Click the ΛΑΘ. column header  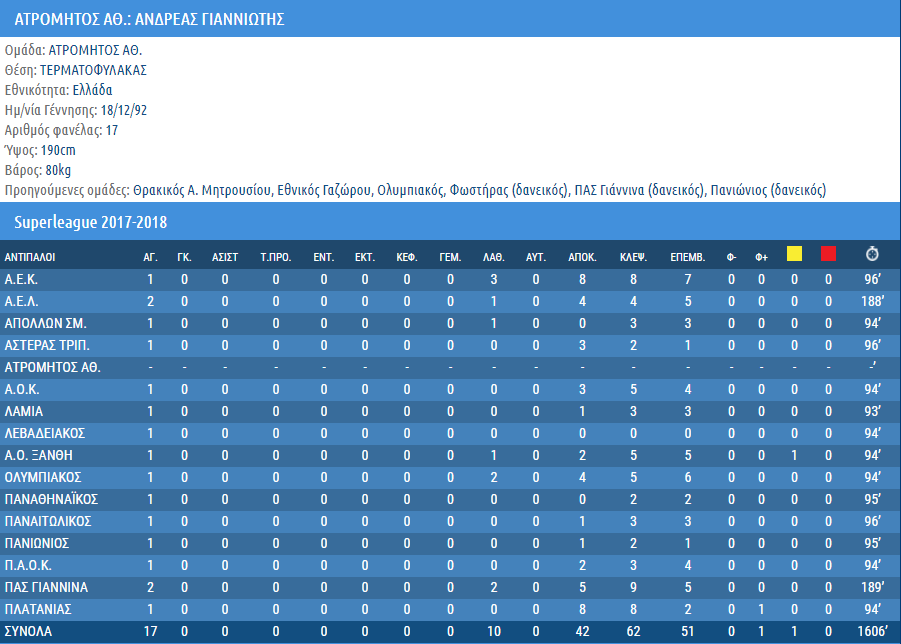pos(494,257)
